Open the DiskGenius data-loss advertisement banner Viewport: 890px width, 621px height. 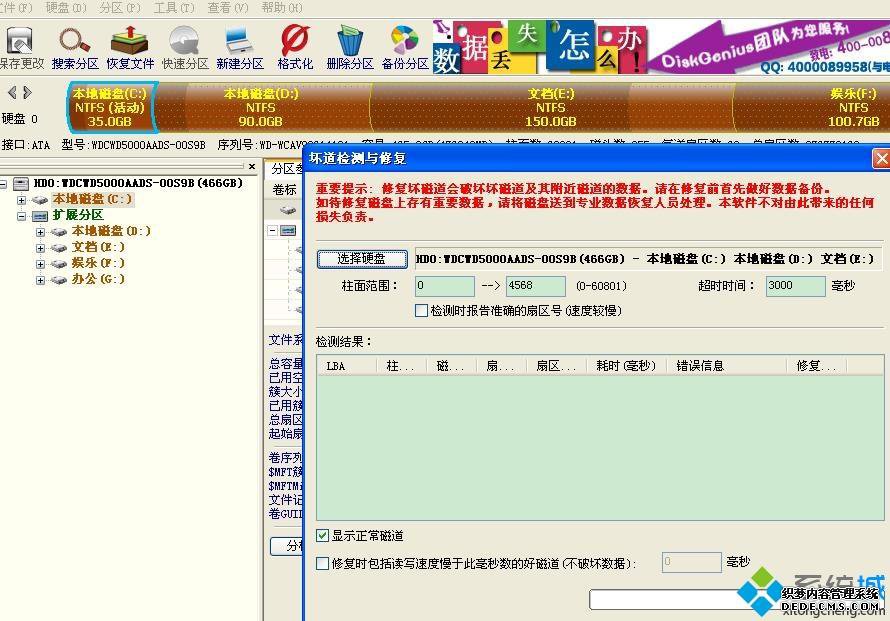click(661, 47)
